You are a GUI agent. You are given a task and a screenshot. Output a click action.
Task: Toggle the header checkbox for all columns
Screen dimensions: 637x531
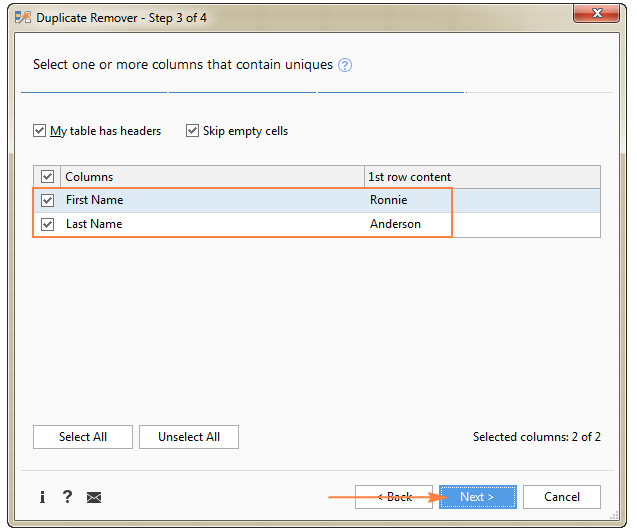coord(47,177)
